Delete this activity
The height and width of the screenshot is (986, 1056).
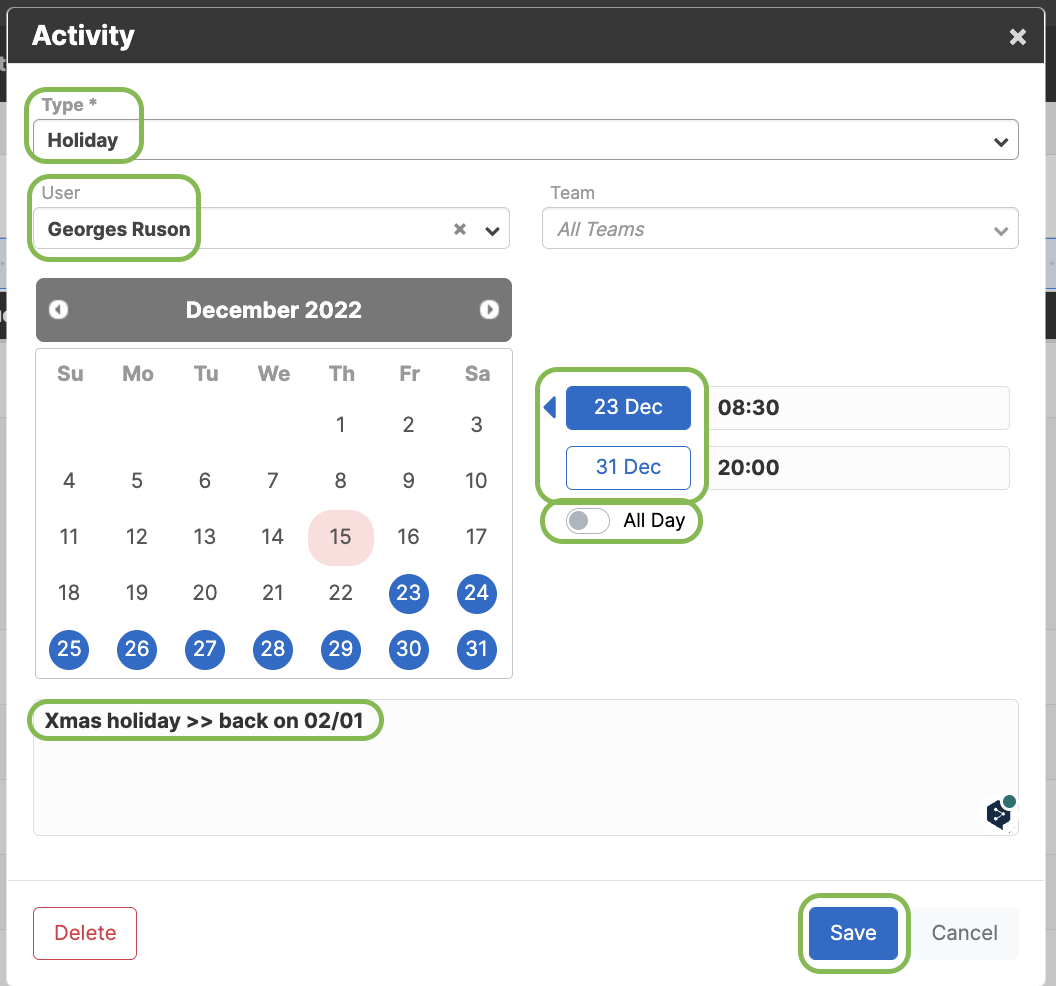tap(85, 933)
